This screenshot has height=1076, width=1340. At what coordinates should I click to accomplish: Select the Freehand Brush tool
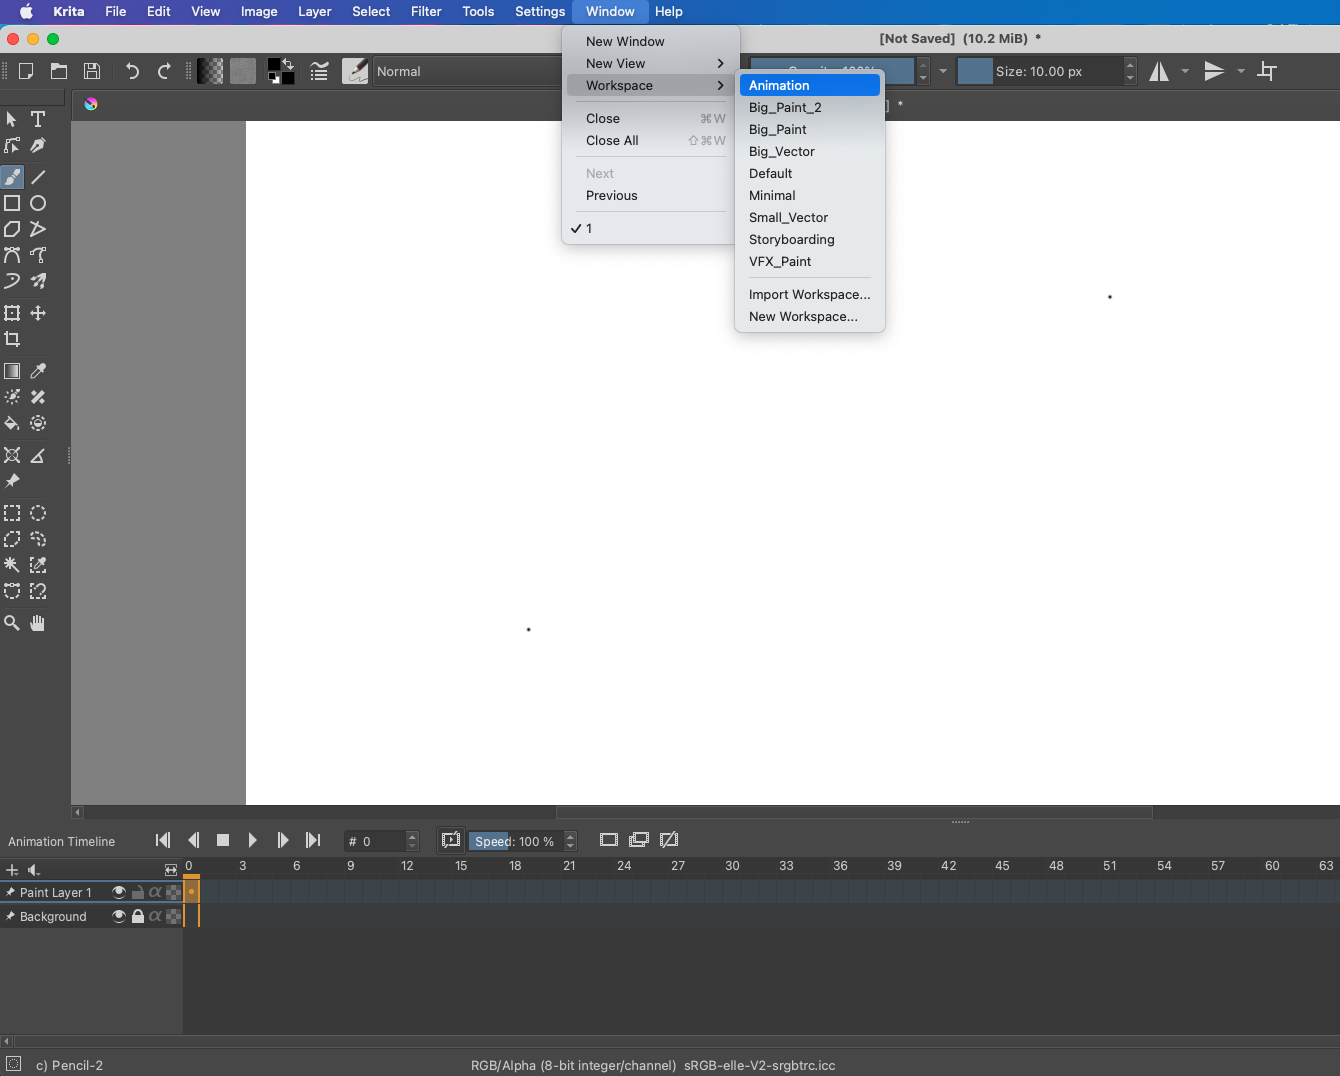(x=12, y=177)
